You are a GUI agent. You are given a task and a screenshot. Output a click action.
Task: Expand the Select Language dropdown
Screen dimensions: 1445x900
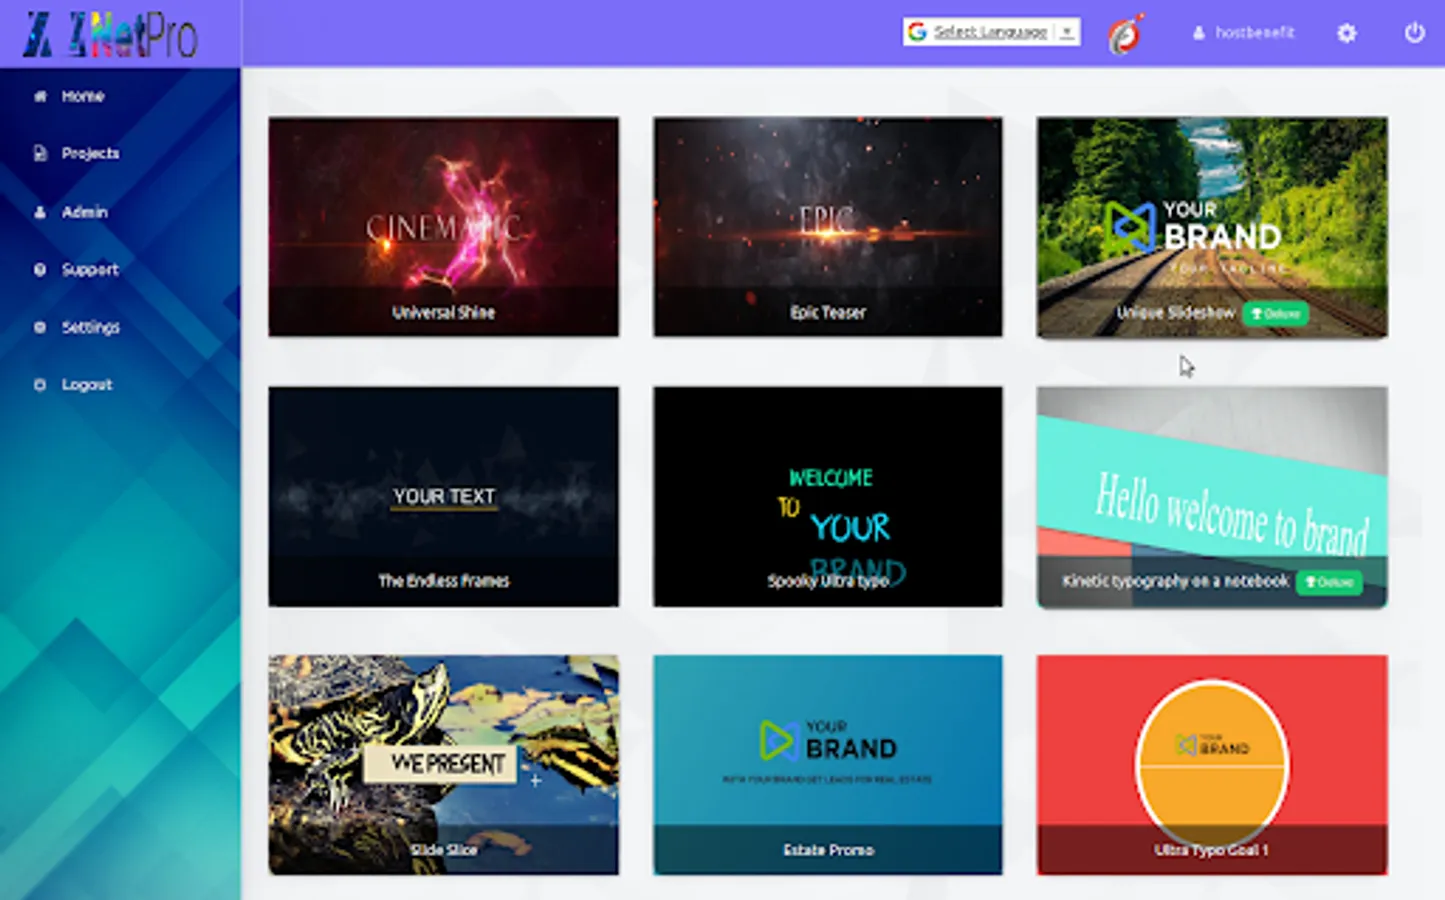click(991, 32)
